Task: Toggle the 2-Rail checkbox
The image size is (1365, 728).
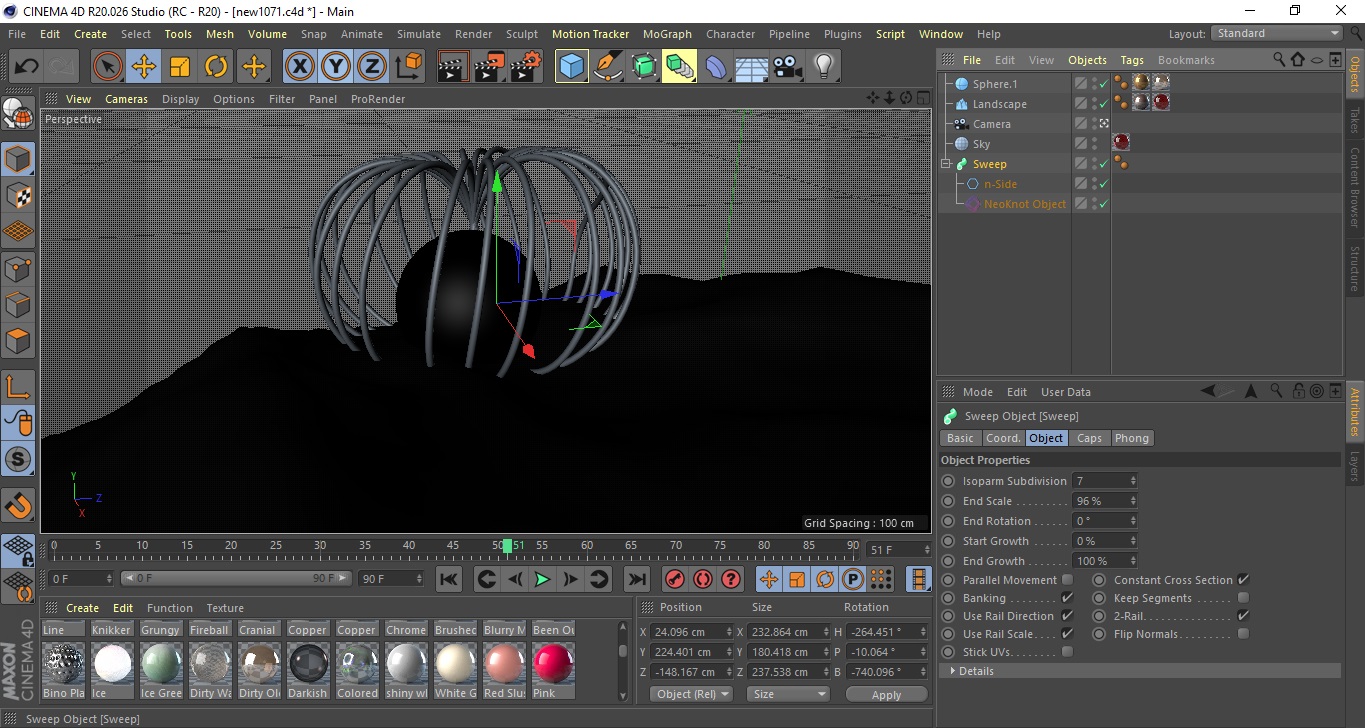Action: click(x=1243, y=616)
